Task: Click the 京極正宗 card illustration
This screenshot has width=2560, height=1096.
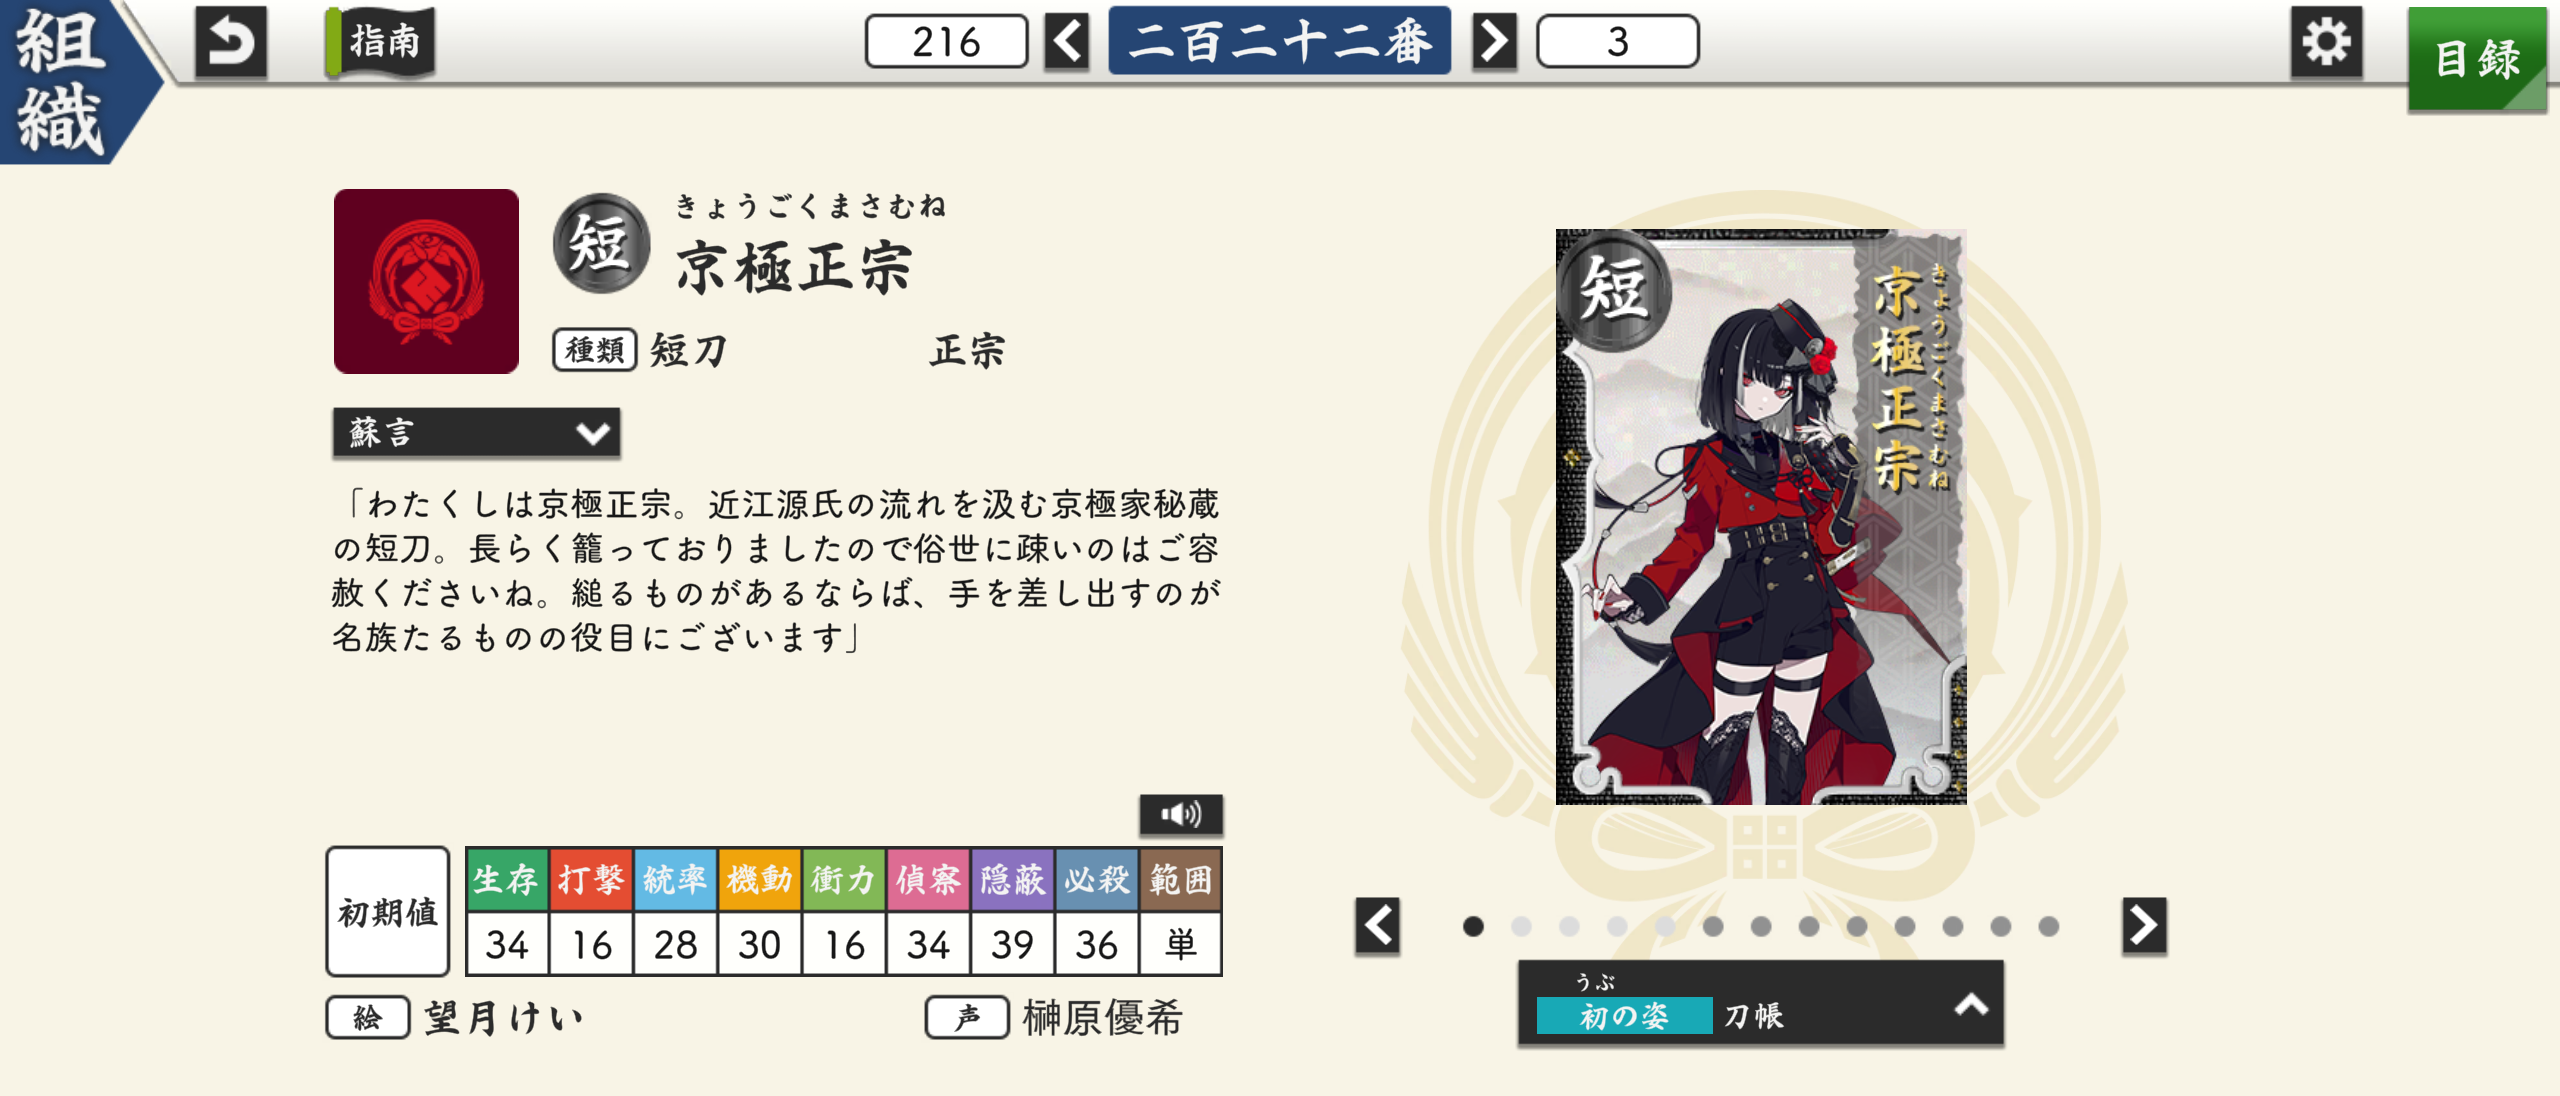Action: [1761, 517]
